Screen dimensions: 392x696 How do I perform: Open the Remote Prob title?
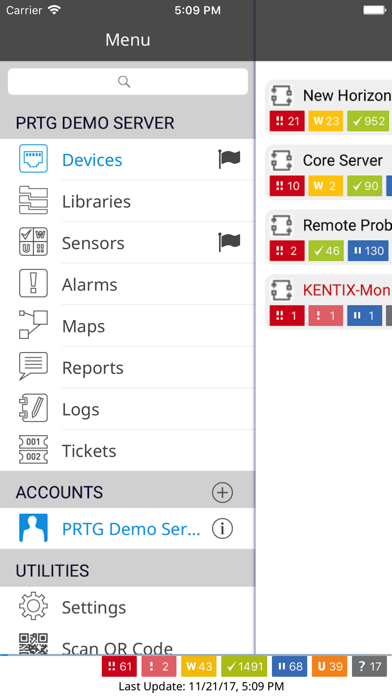click(x=347, y=225)
